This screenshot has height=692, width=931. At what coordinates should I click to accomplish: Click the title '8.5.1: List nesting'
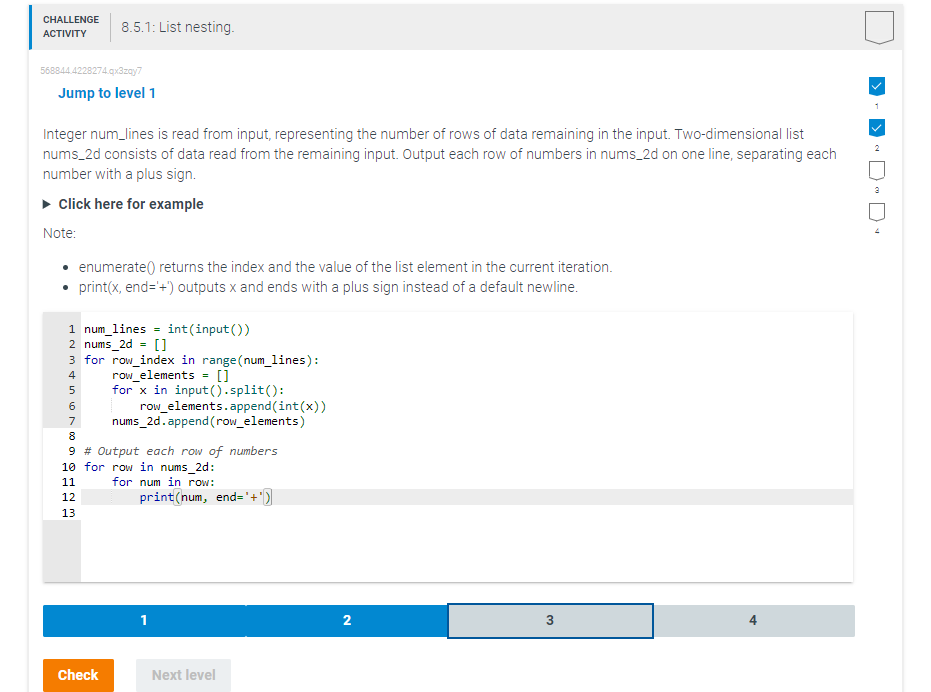click(x=177, y=27)
